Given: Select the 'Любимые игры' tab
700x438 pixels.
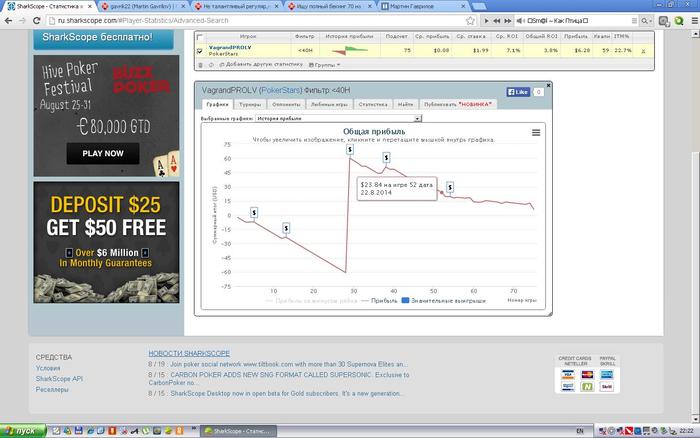Looking at the screenshot, I should [329, 104].
